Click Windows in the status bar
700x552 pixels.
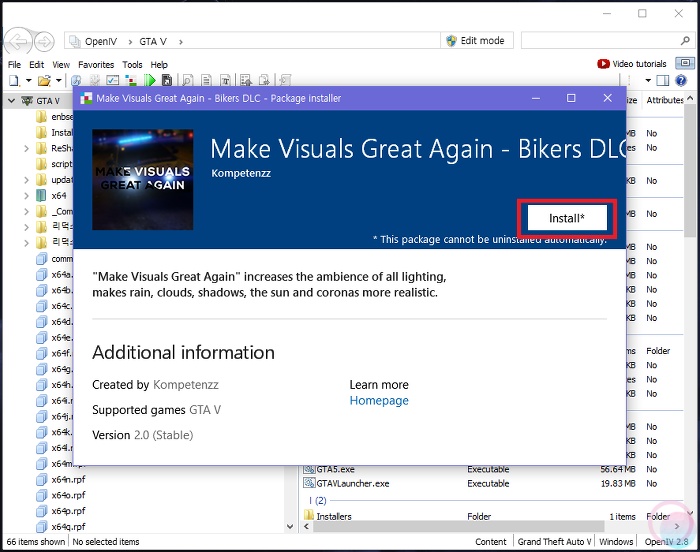(x=616, y=542)
